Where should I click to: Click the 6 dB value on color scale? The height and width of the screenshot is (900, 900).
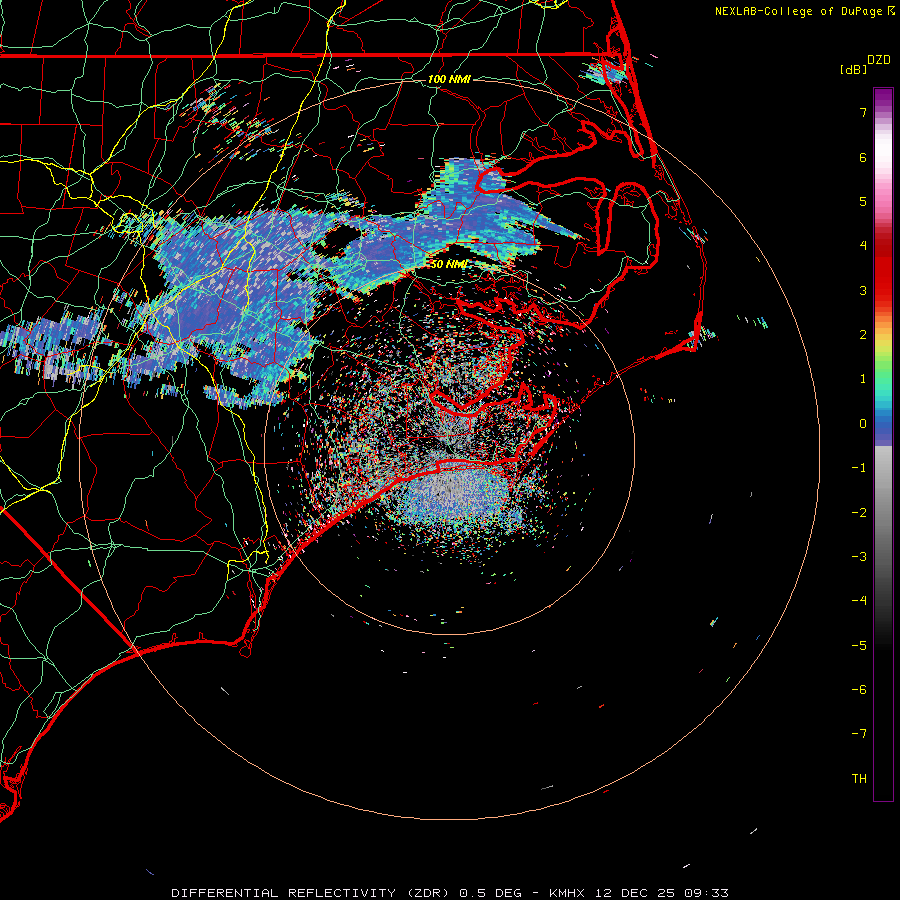[x=863, y=157]
